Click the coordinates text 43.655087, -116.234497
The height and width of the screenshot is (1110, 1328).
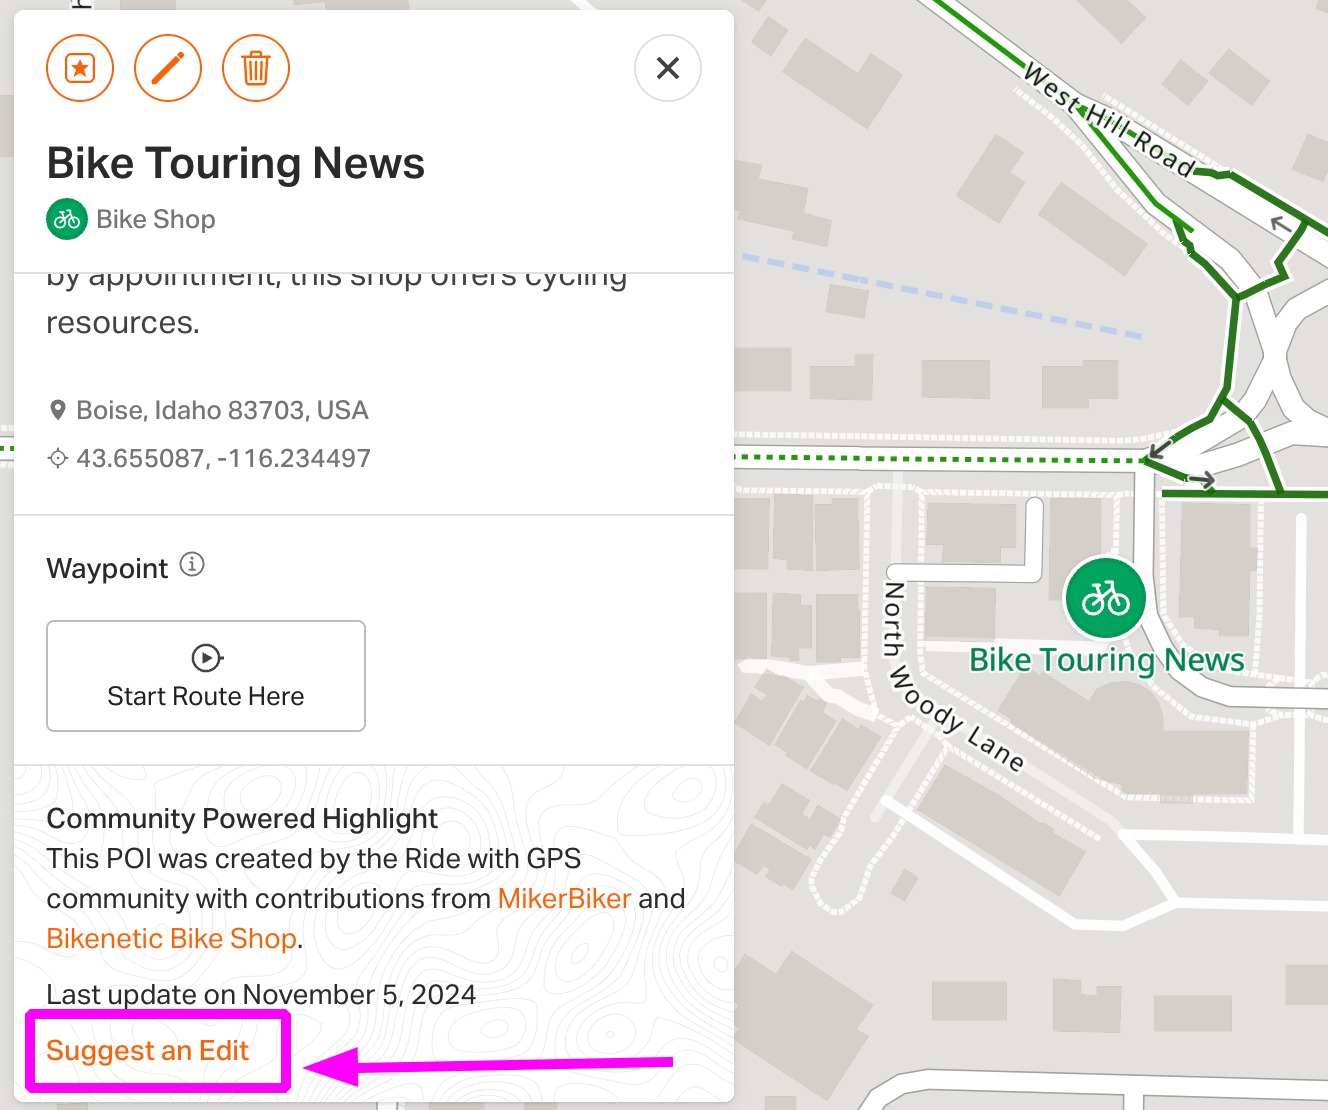click(x=223, y=458)
